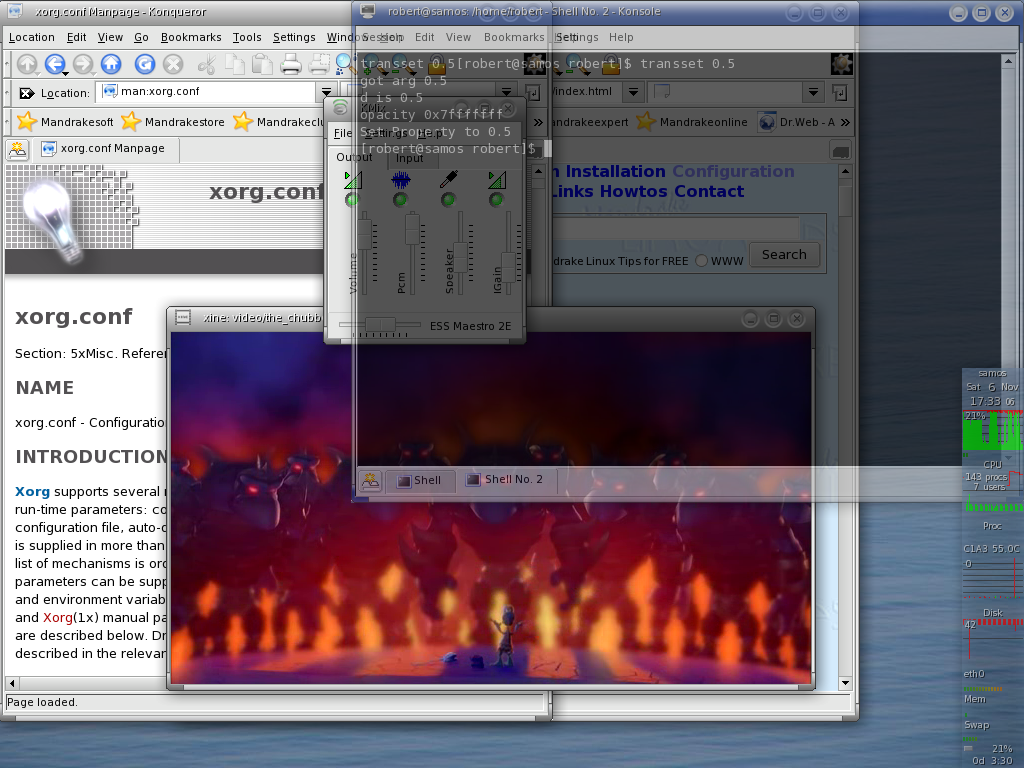The image size is (1024, 768).
Task: Toggle mute LED for Volume channel
Action: point(352,200)
